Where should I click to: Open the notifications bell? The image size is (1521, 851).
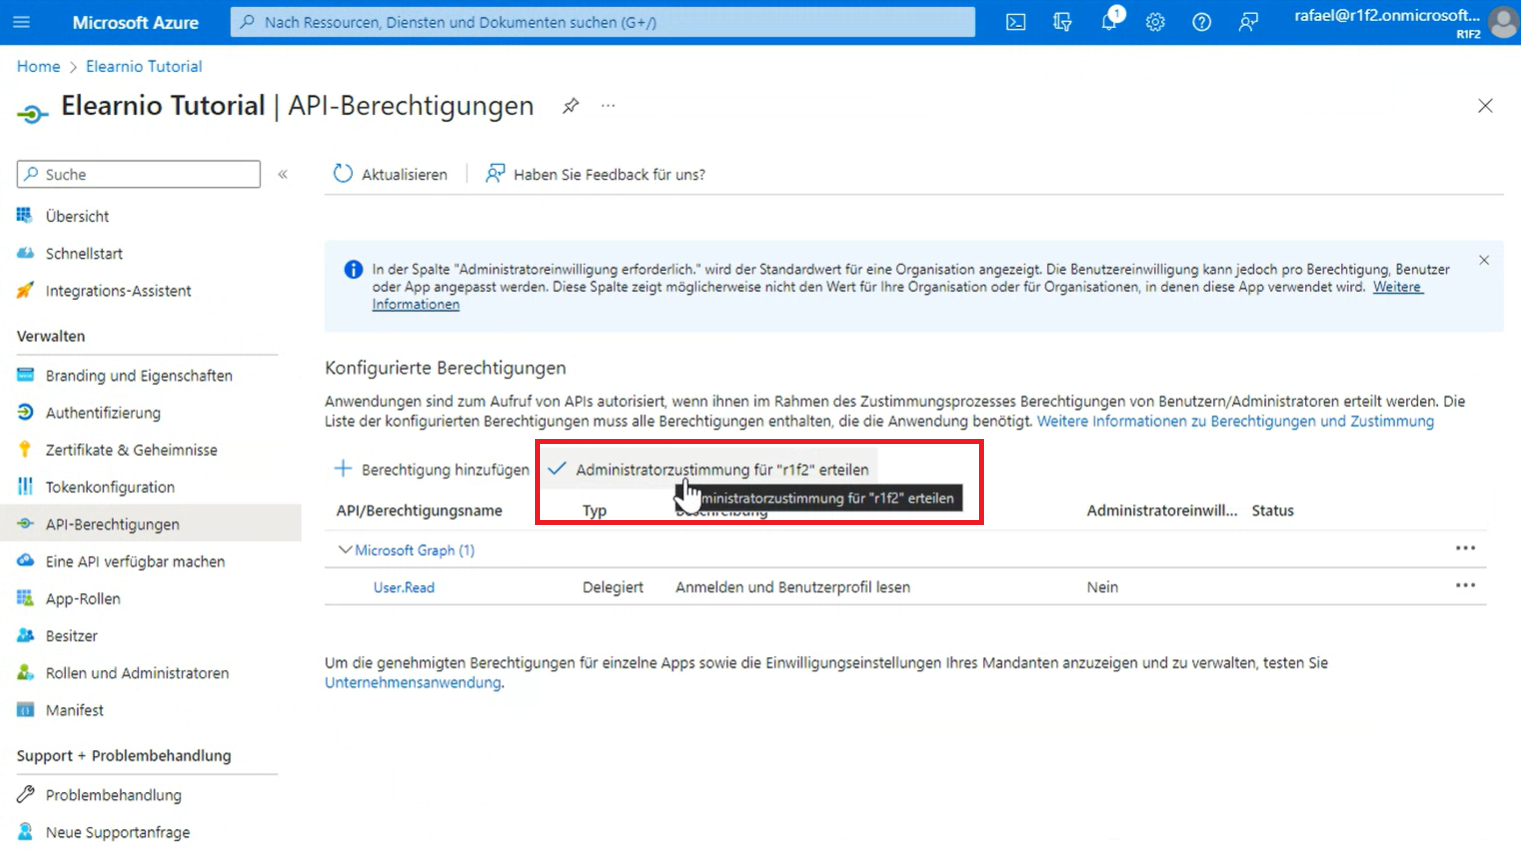(x=1109, y=22)
